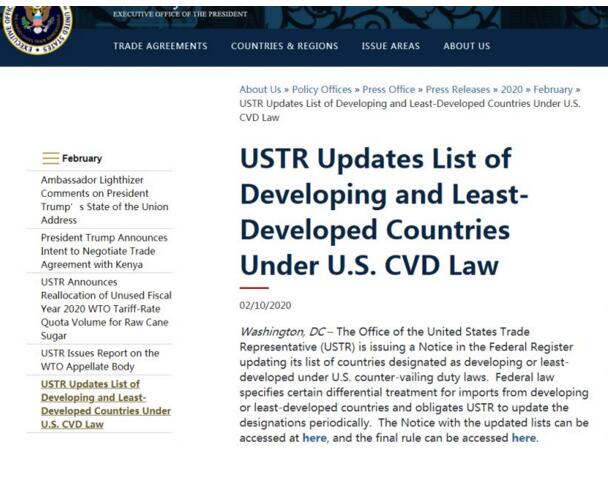The width and height of the screenshot is (608, 485).
Task: Open the About Us navigation menu
Action: (466, 46)
